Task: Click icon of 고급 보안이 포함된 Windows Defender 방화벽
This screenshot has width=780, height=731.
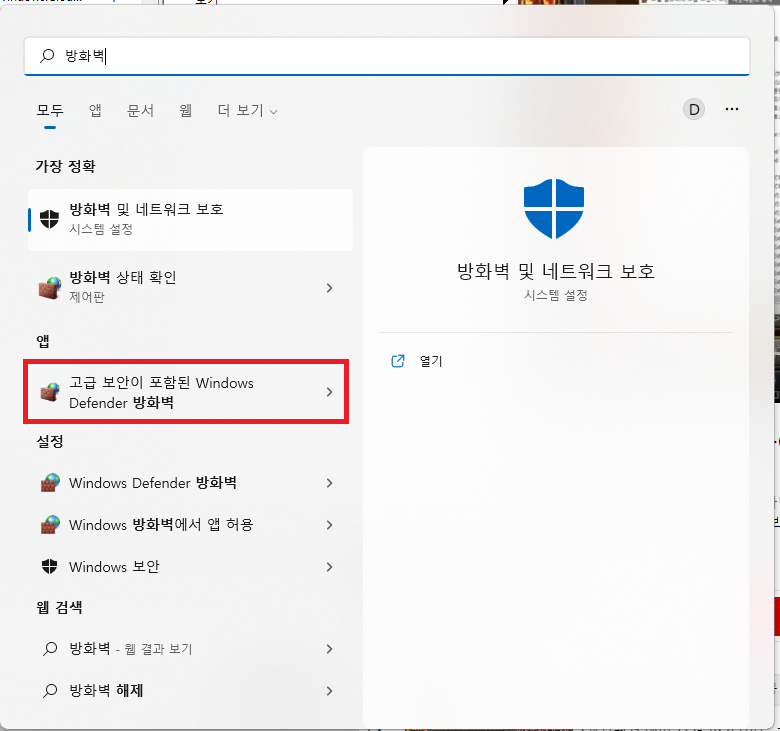Action: tap(50, 392)
